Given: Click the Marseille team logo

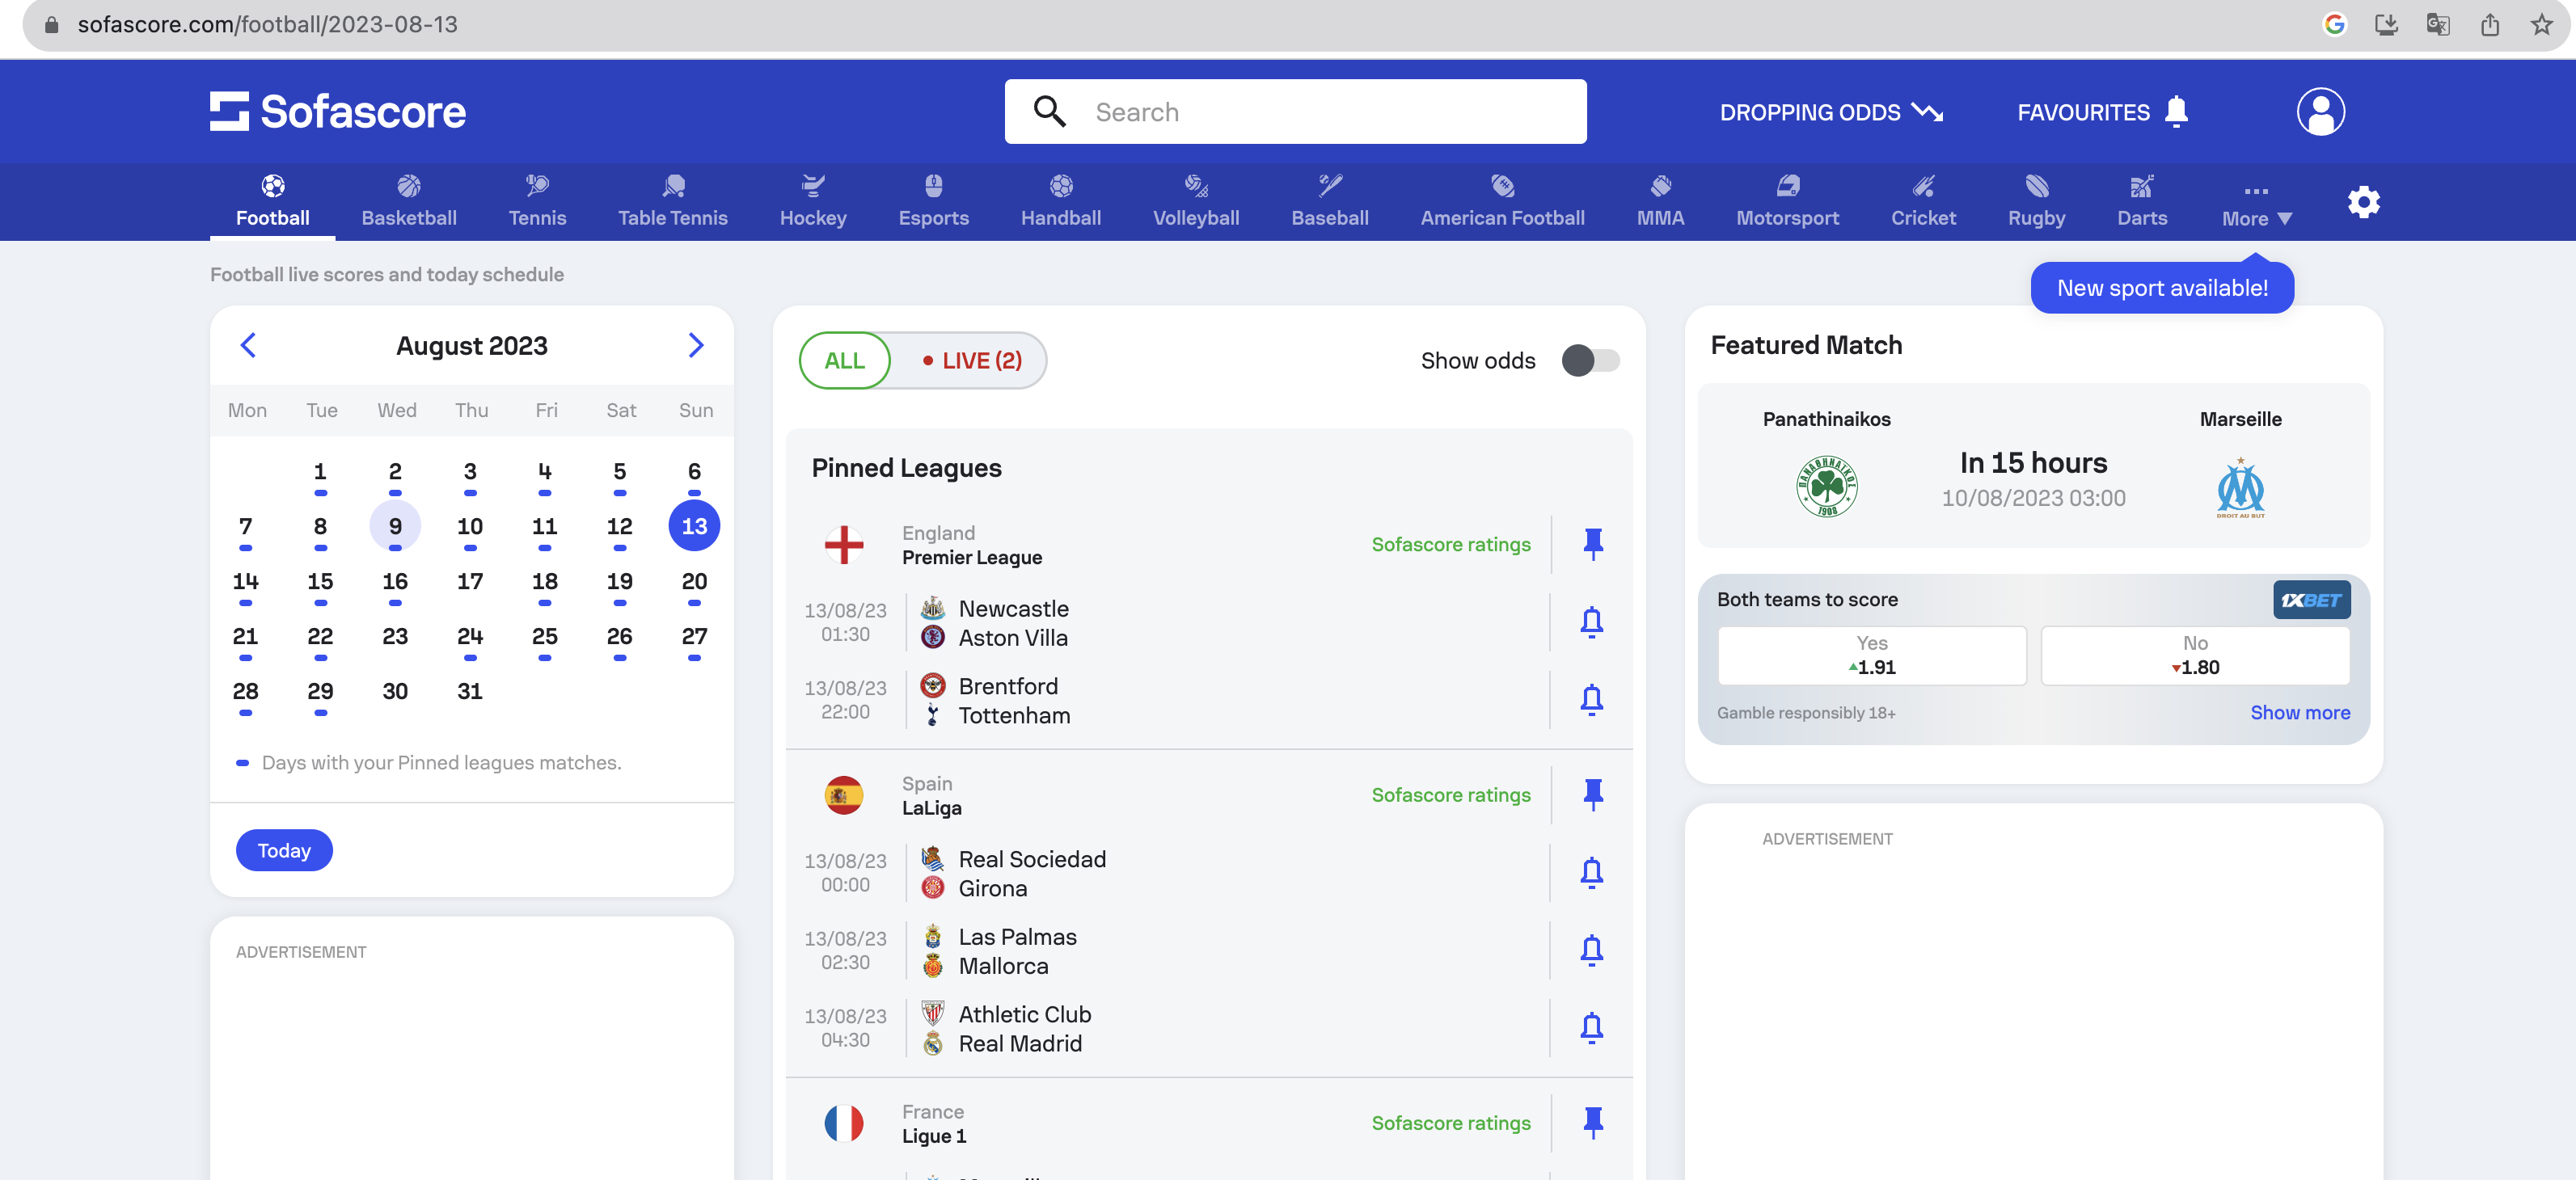Looking at the screenshot, I should coord(2240,487).
